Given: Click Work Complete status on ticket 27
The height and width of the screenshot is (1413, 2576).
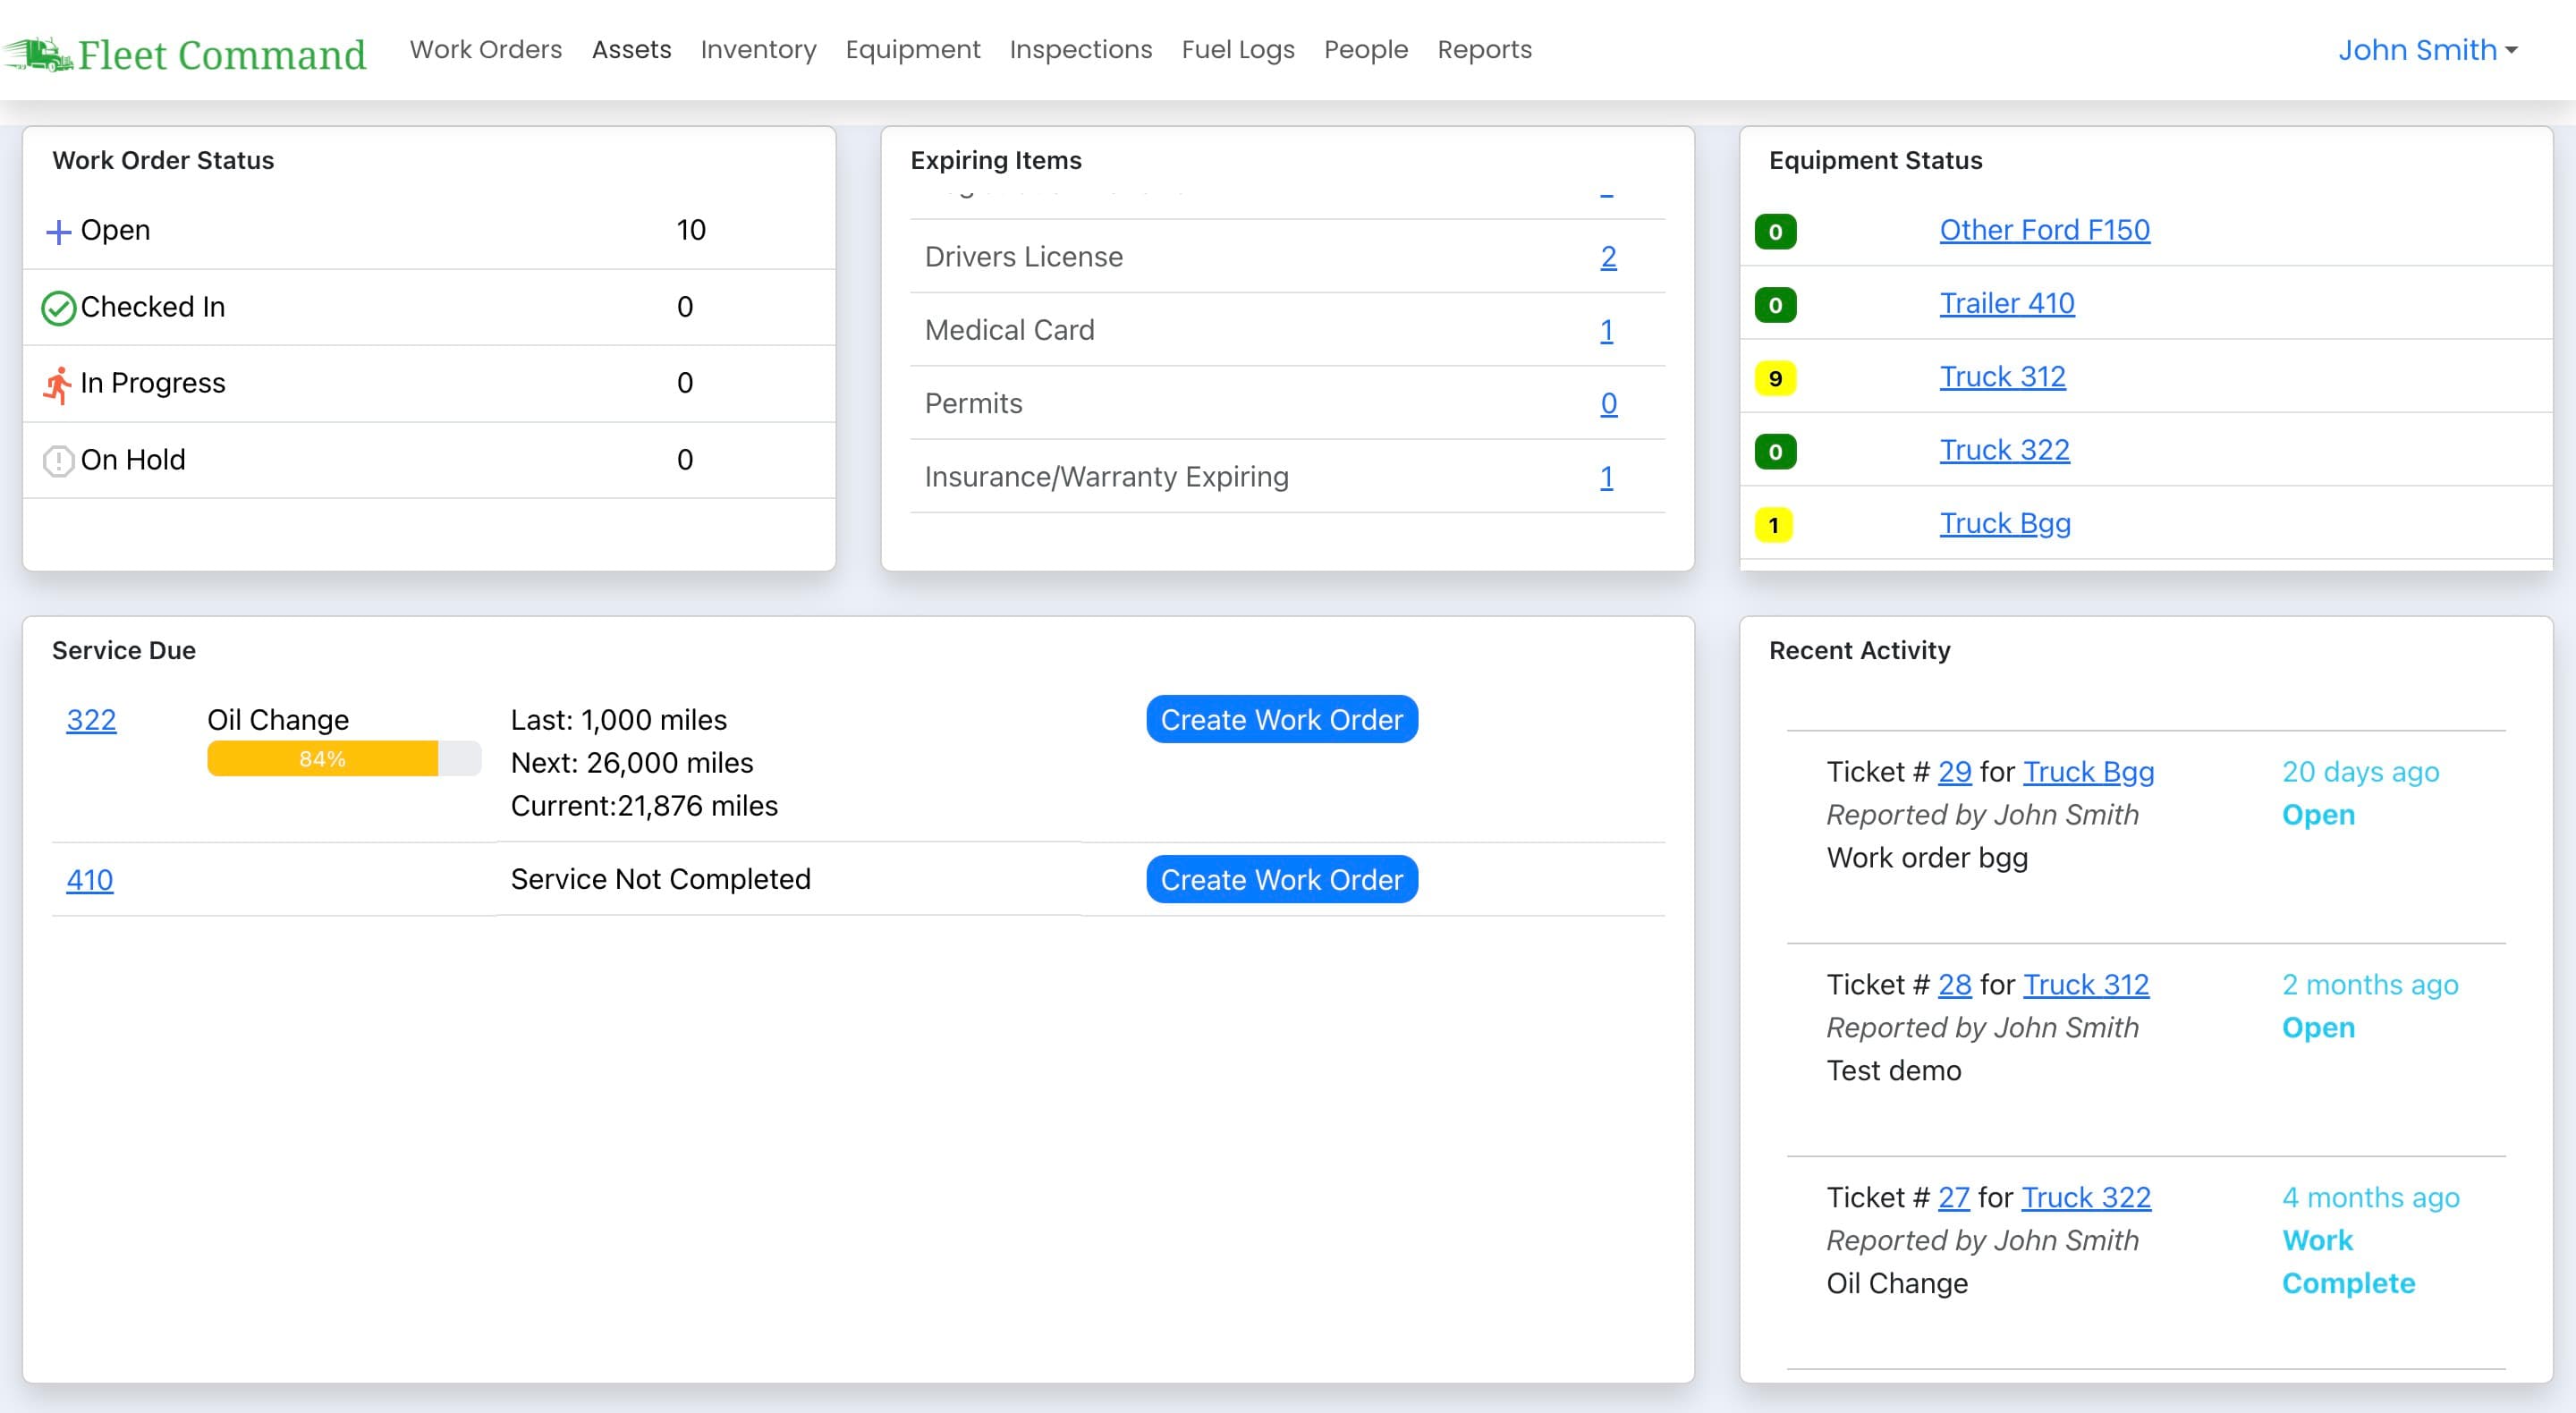Looking at the screenshot, I should pyautogui.click(x=2348, y=1262).
